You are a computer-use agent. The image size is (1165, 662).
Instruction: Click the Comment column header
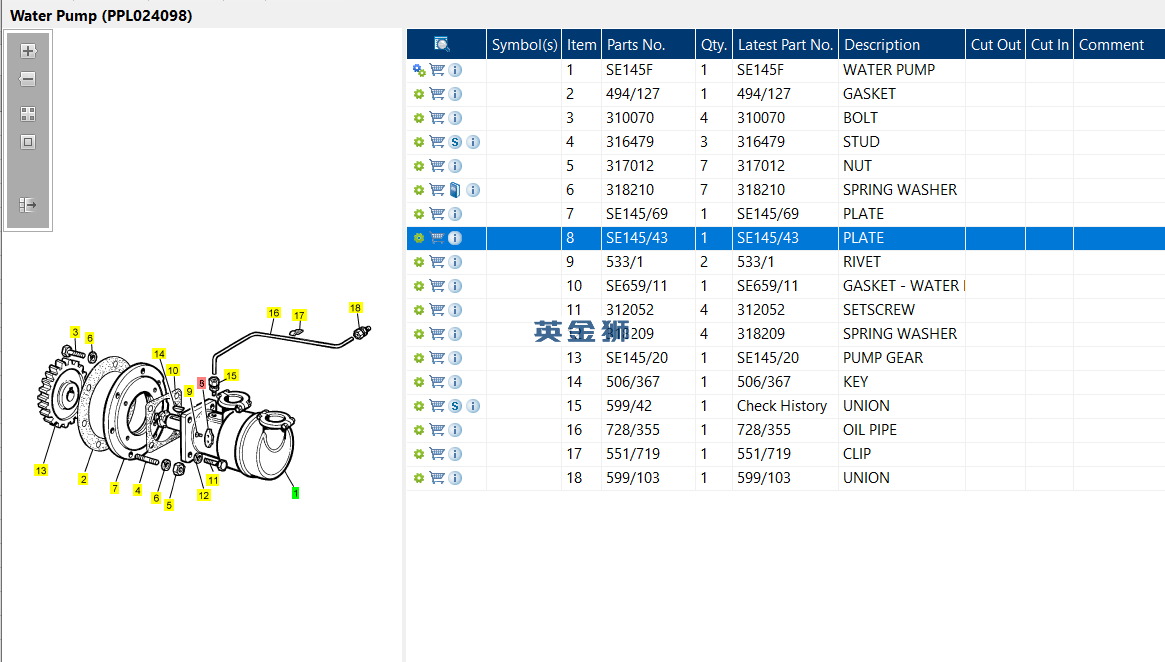[x=1119, y=45]
